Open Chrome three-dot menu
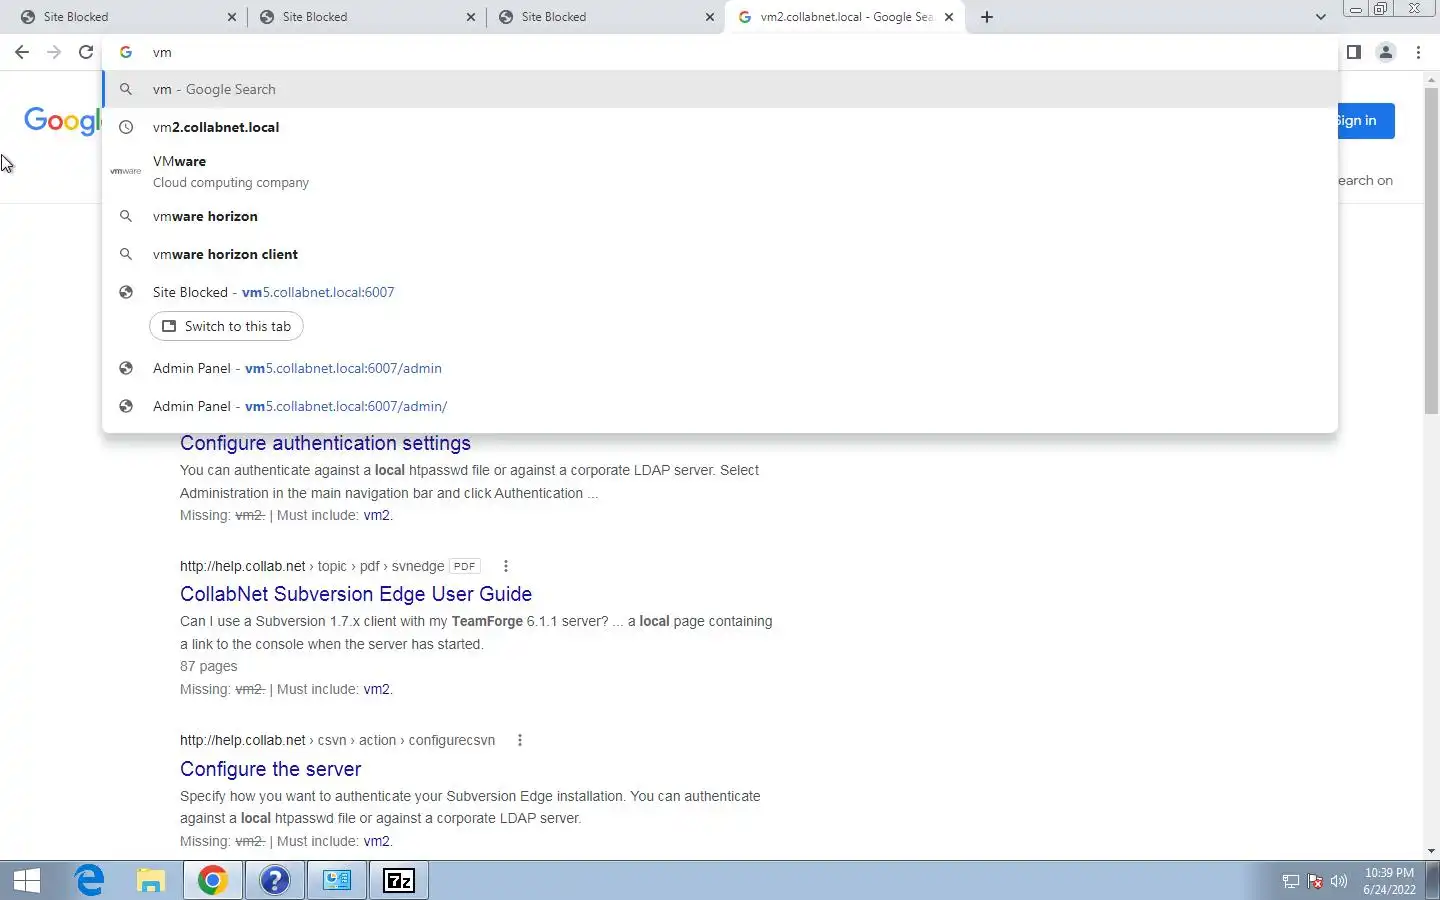Viewport: 1440px width, 900px height. click(1418, 52)
